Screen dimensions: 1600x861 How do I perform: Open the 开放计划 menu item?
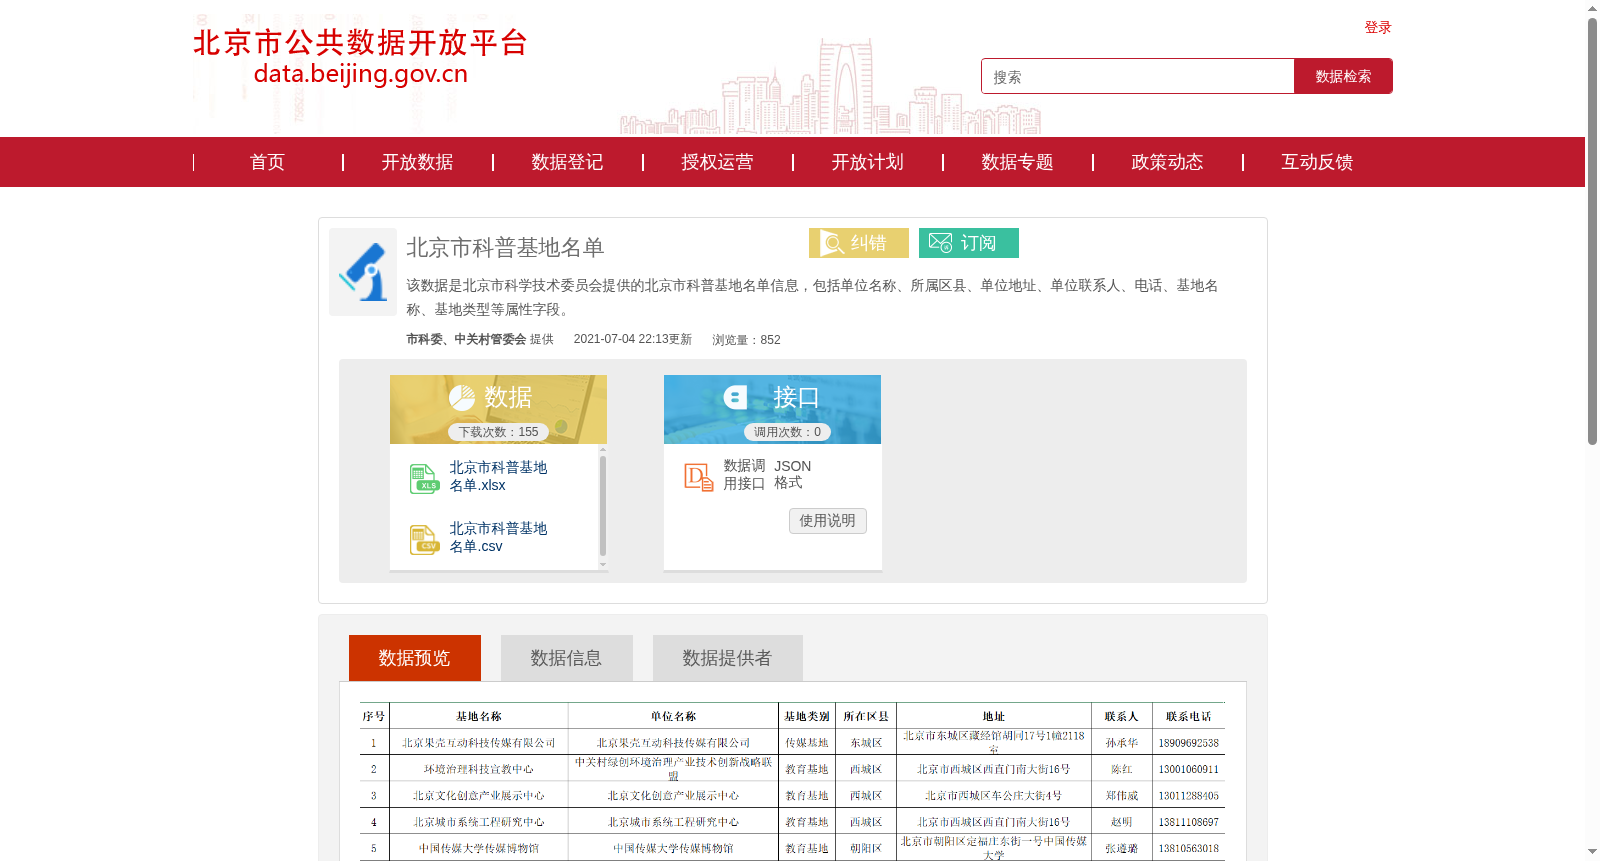coord(867,162)
